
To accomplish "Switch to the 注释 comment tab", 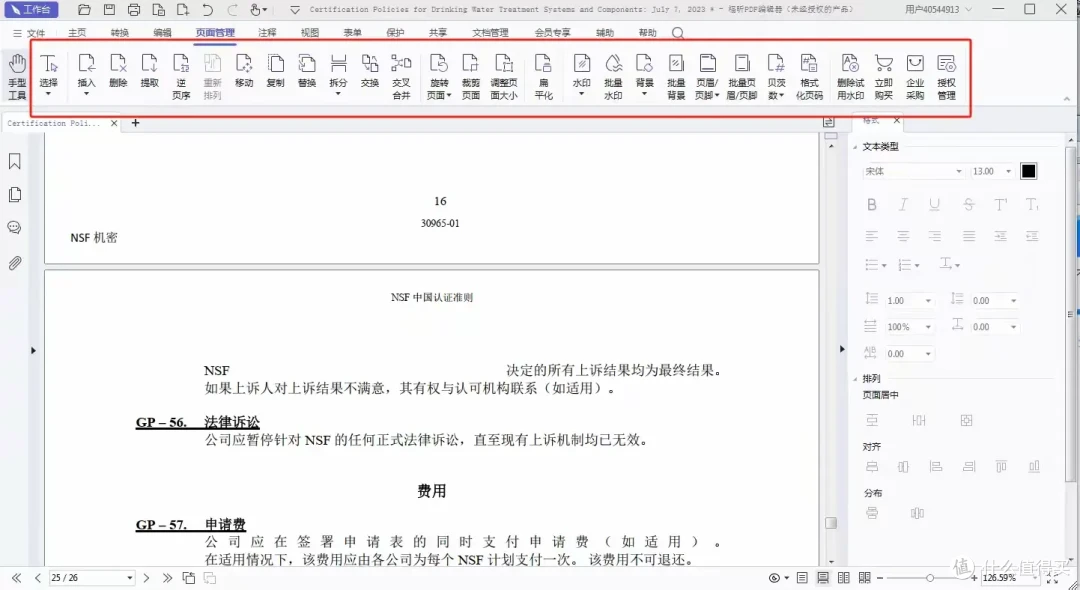I will 267,33.
